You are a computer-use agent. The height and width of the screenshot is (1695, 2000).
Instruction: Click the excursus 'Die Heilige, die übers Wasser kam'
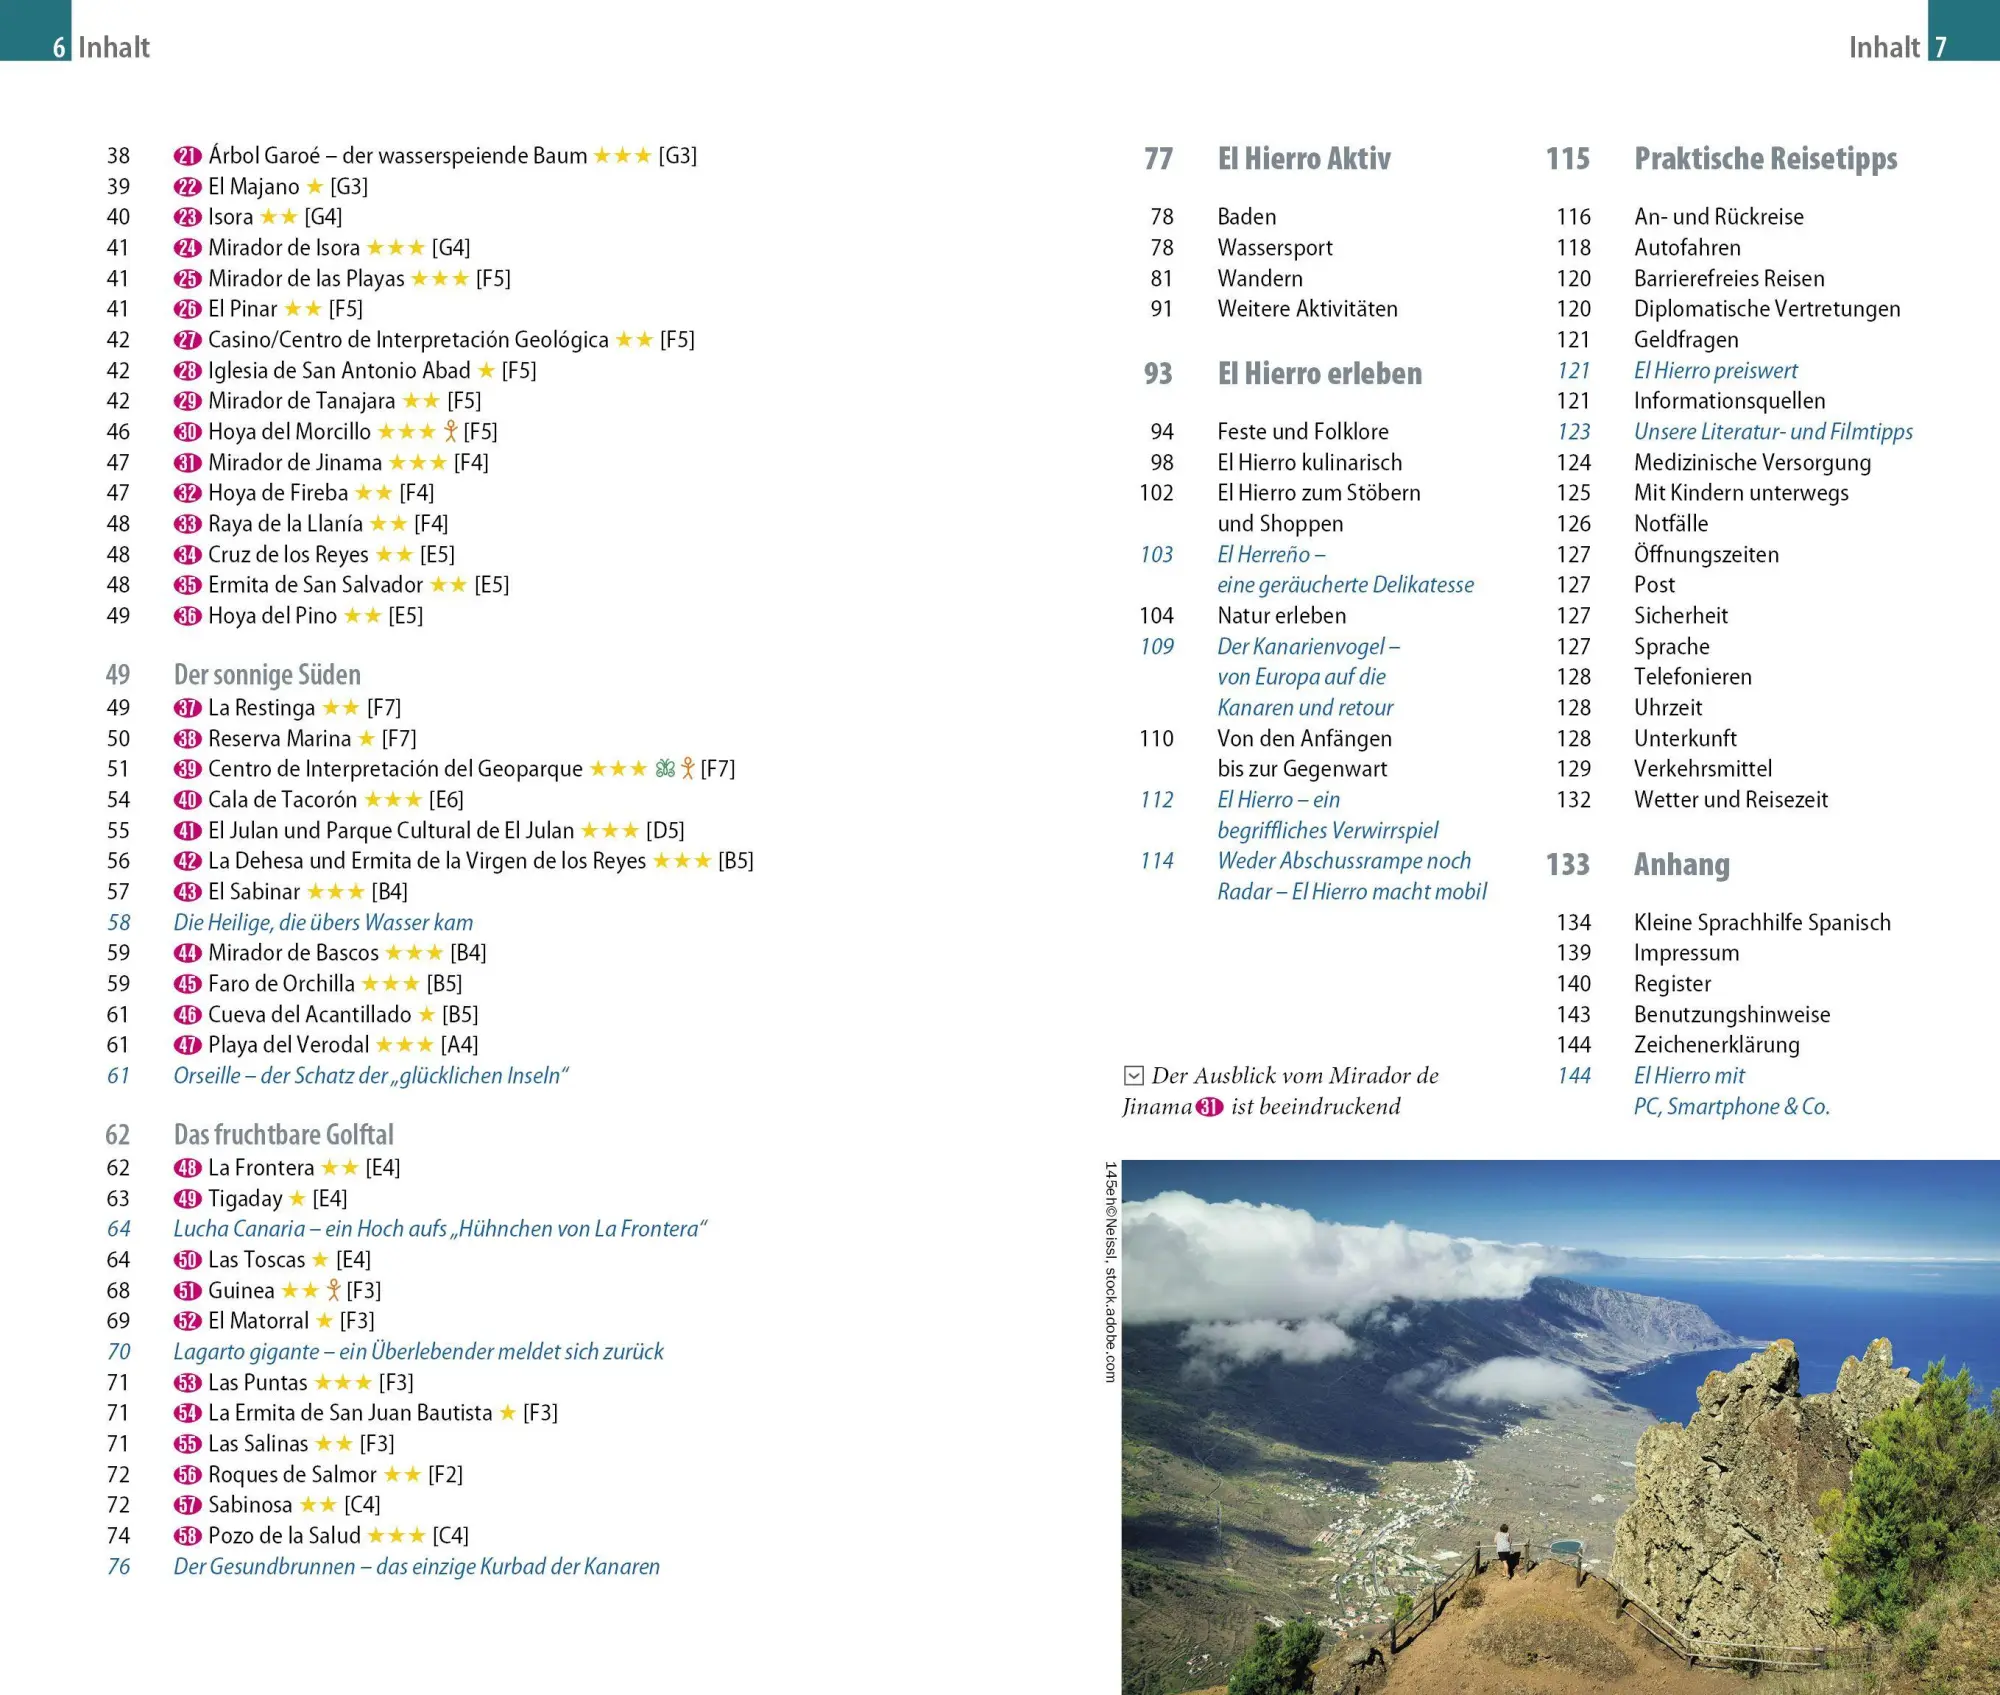[323, 922]
